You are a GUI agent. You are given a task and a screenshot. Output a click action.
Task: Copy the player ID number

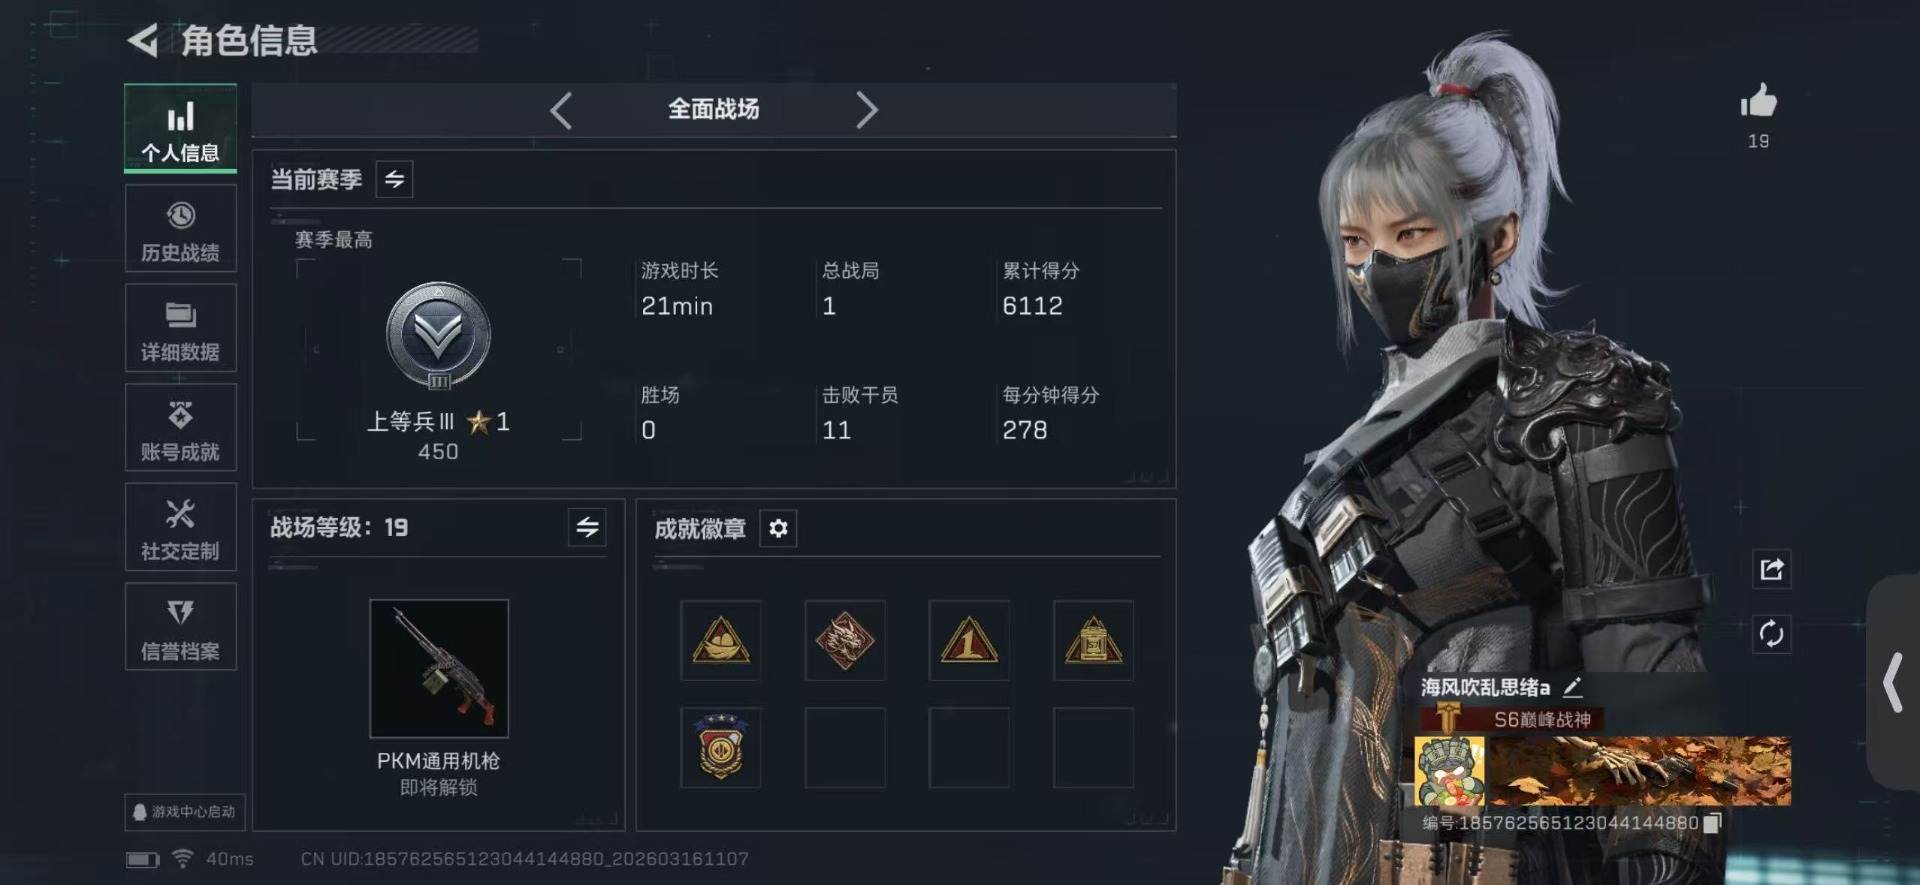1712,823
